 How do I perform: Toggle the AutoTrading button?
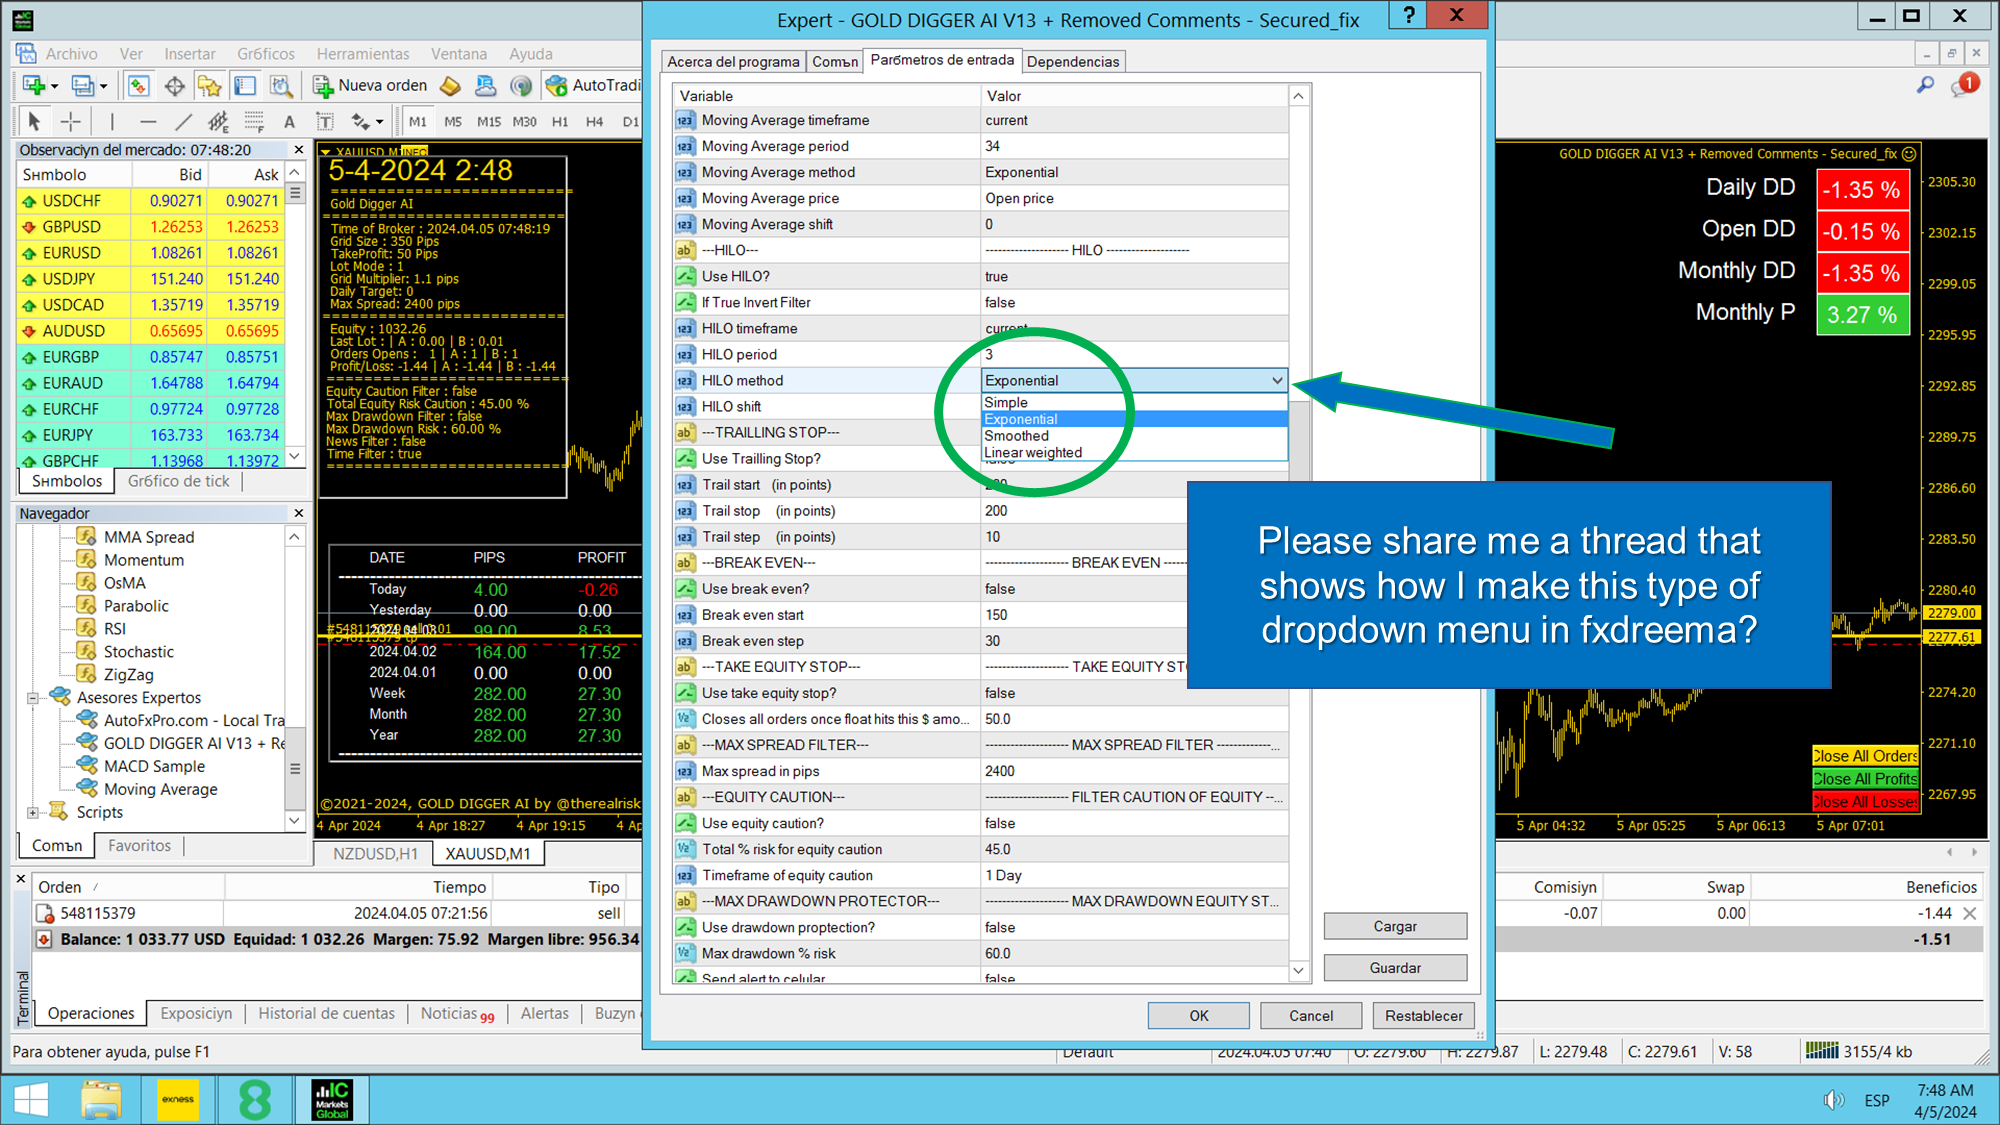593,86
